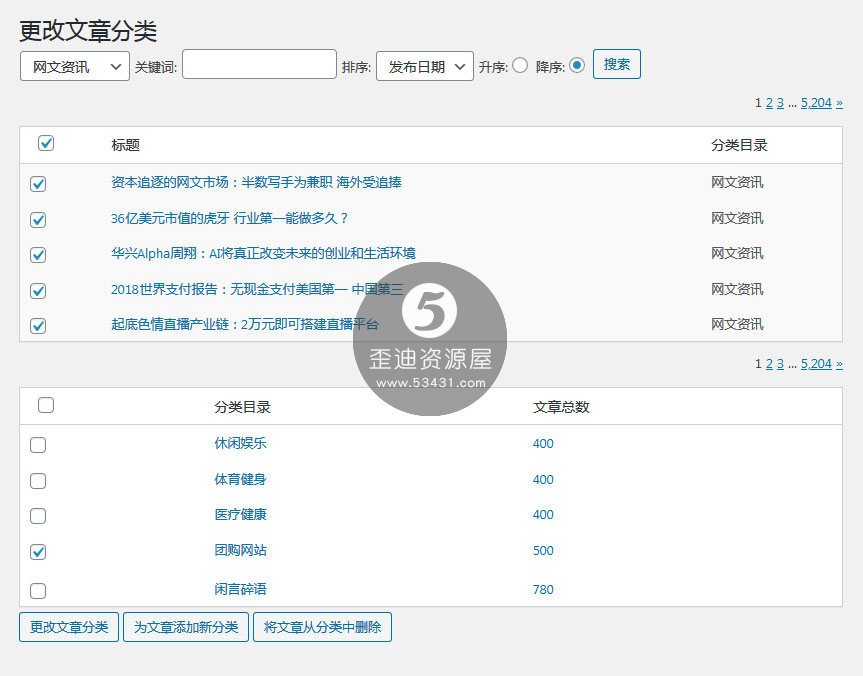Expand the 发布日期 sort dropdown
The width and height of the screenshot is (863, 676).
424,67
